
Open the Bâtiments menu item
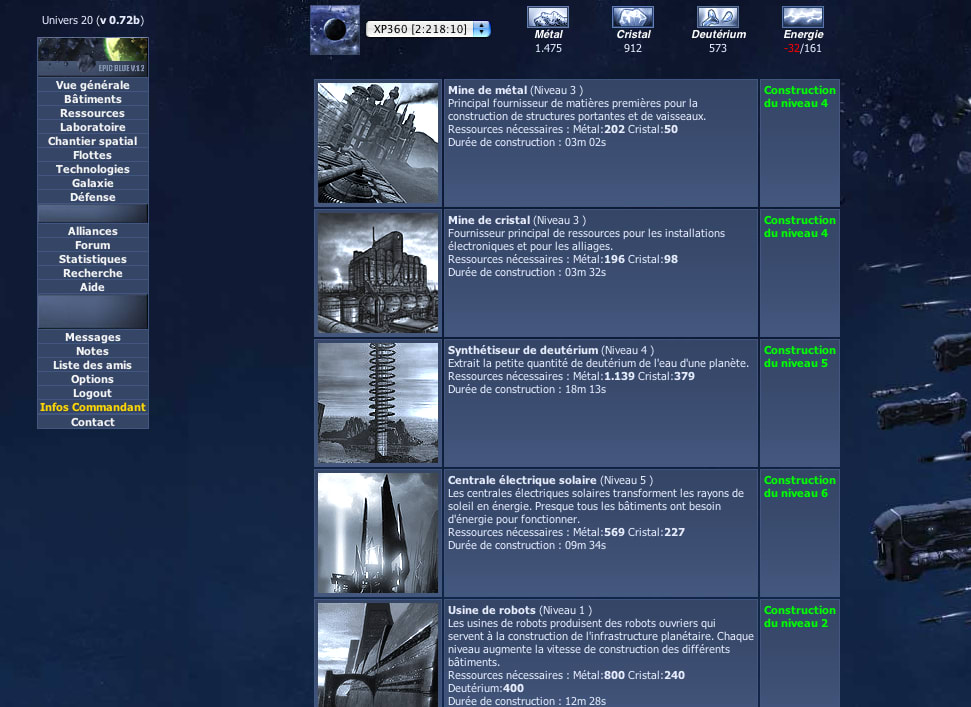pyautogui.click(x=93, y=99)
